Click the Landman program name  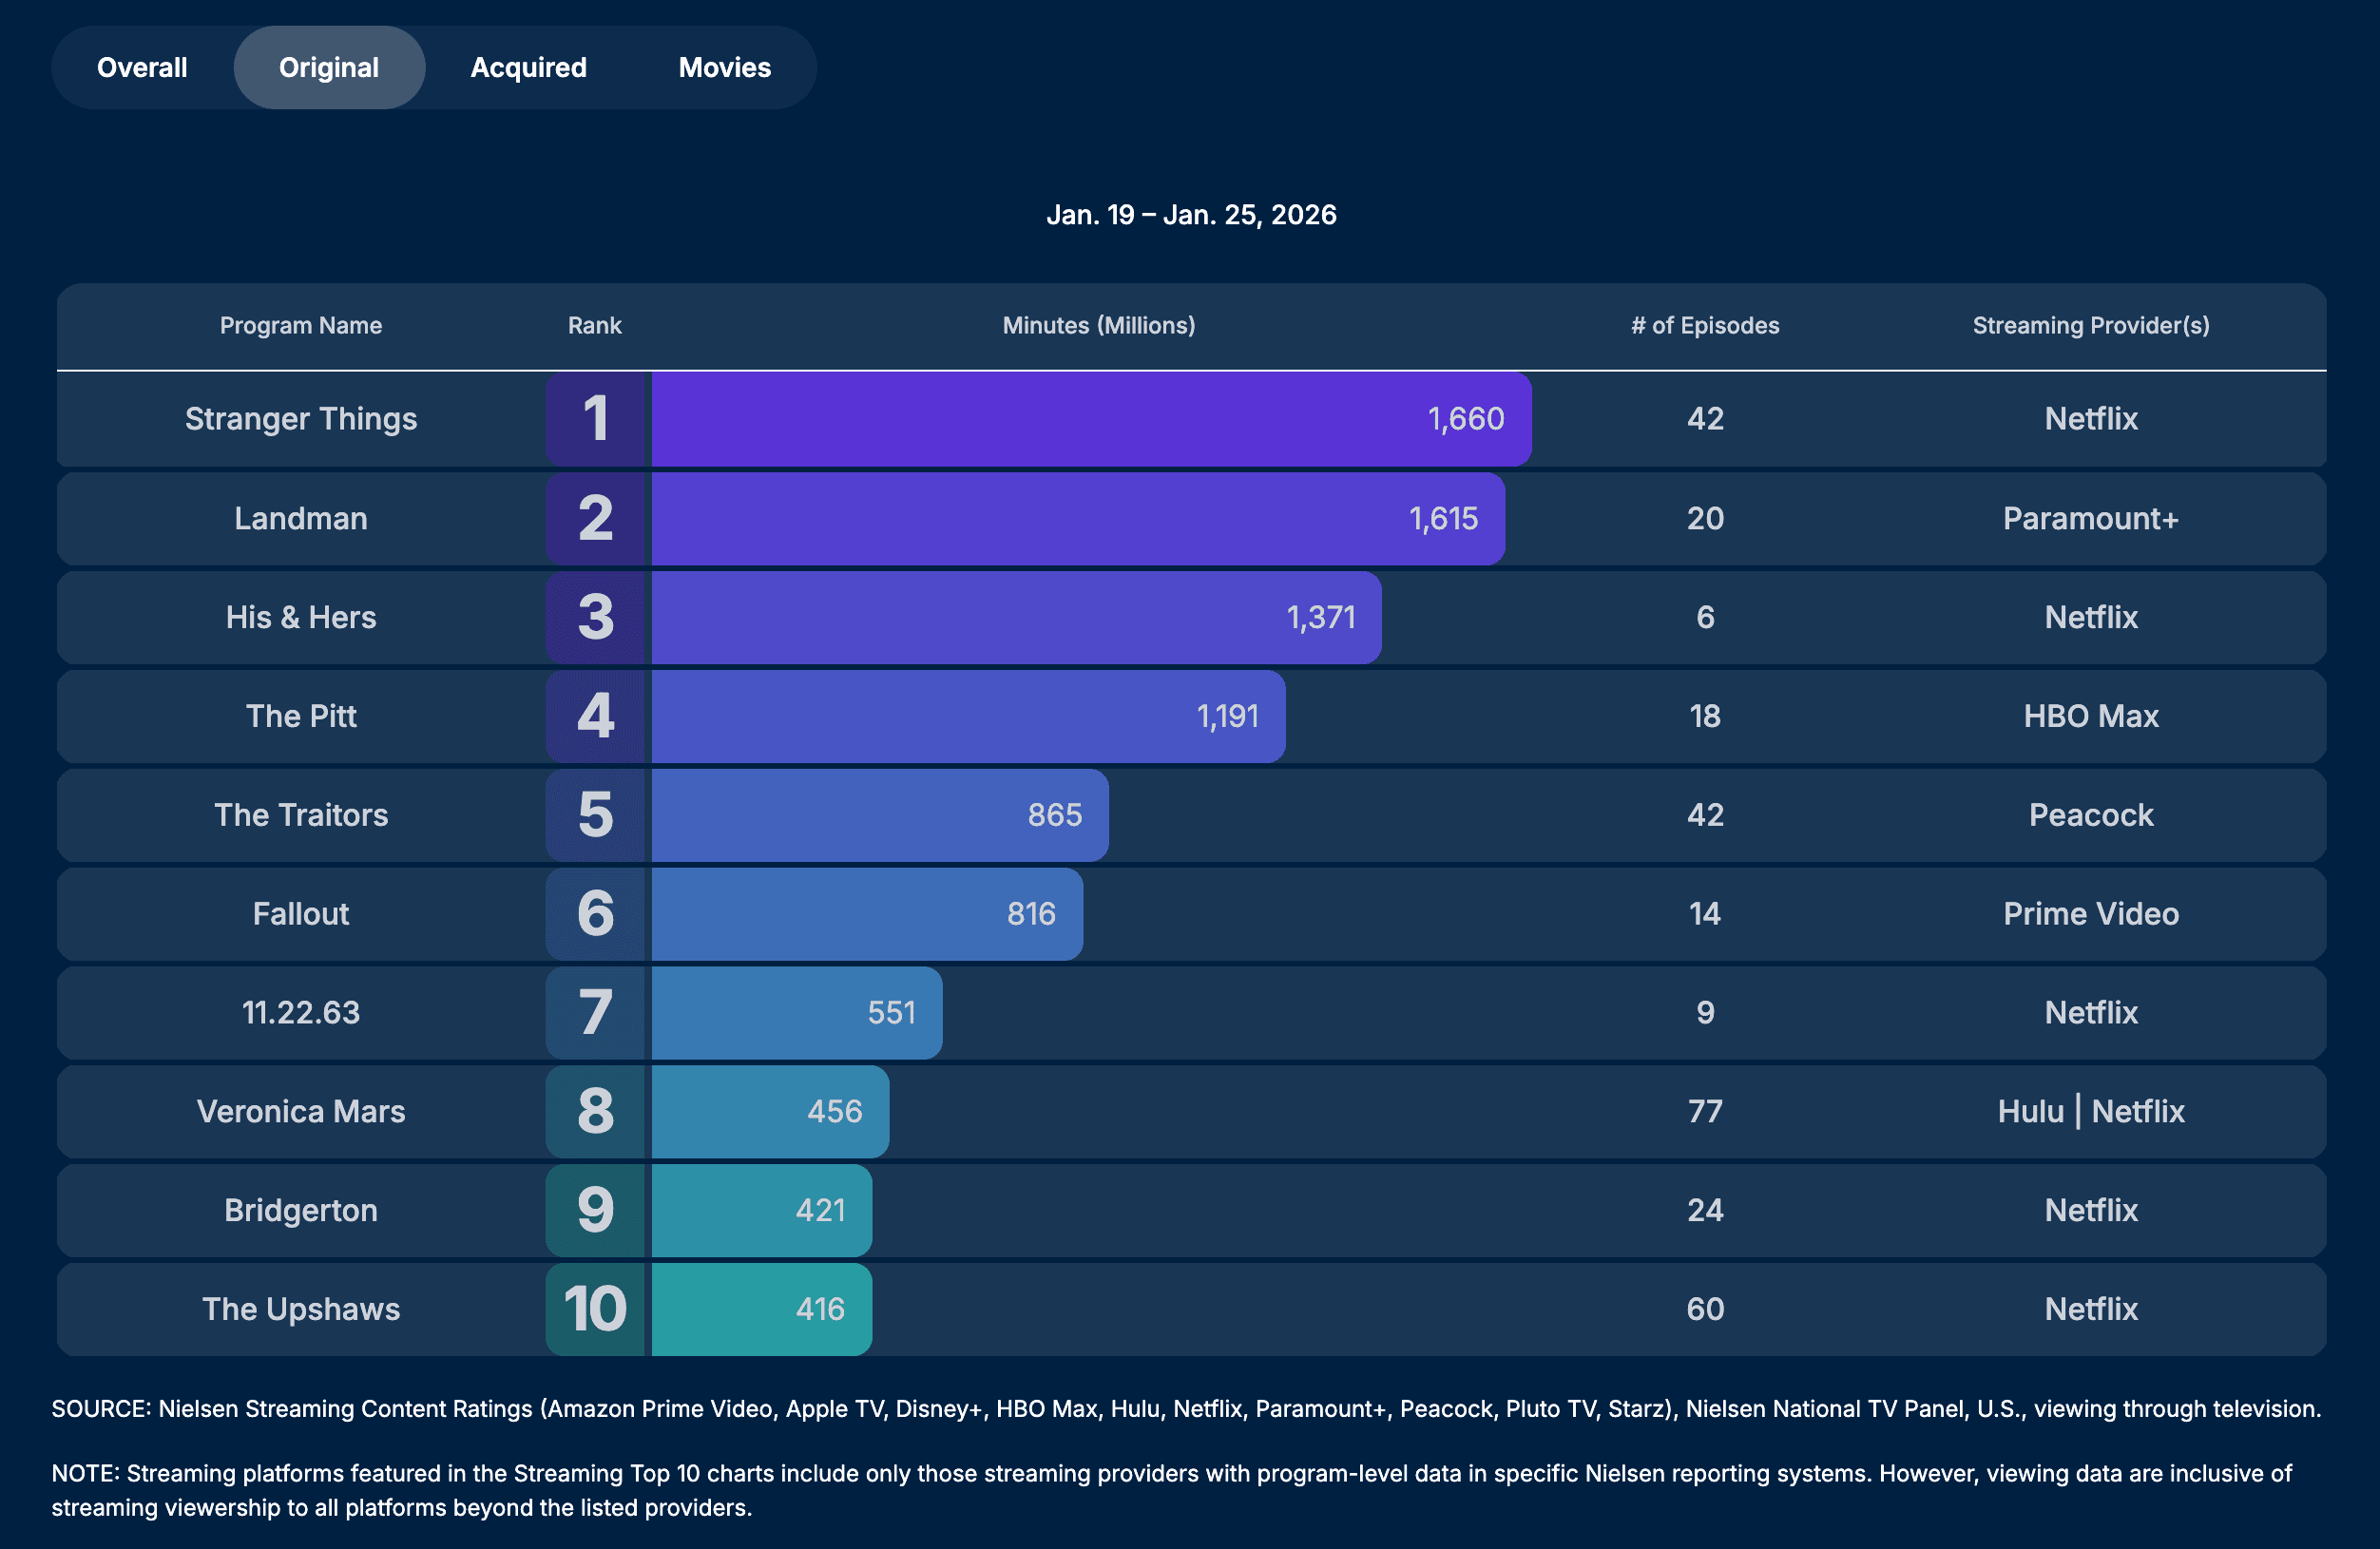[300, 518]
